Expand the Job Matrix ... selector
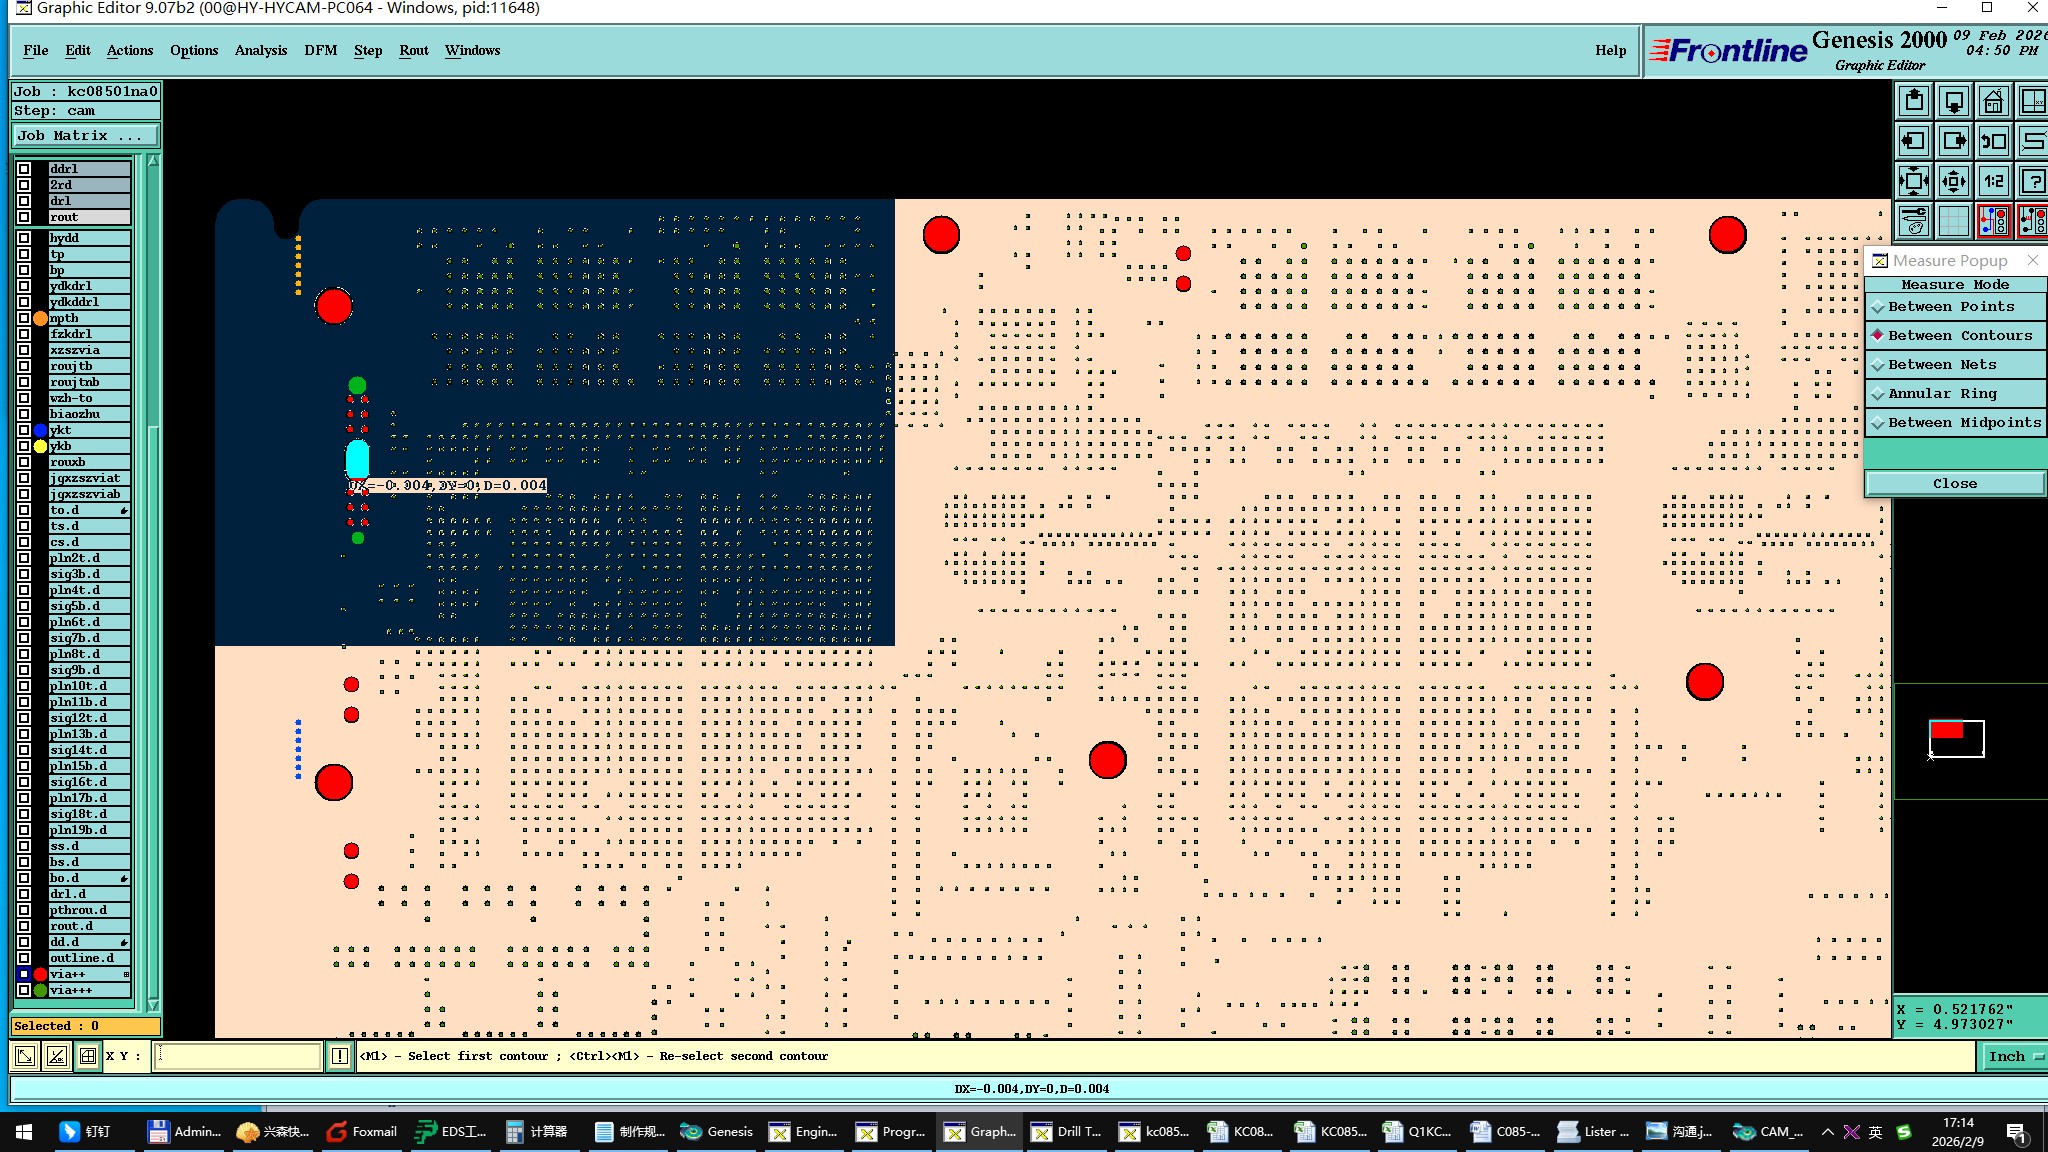The height and width of the screenshot is (1152, 2048). (x=84, y=136)
